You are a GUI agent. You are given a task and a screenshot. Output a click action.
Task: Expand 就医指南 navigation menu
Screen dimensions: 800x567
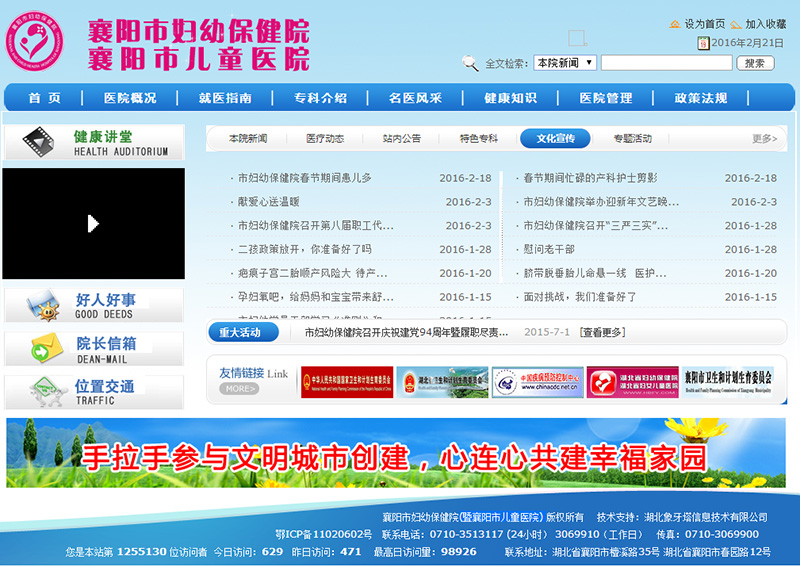(x=225, y=98)
